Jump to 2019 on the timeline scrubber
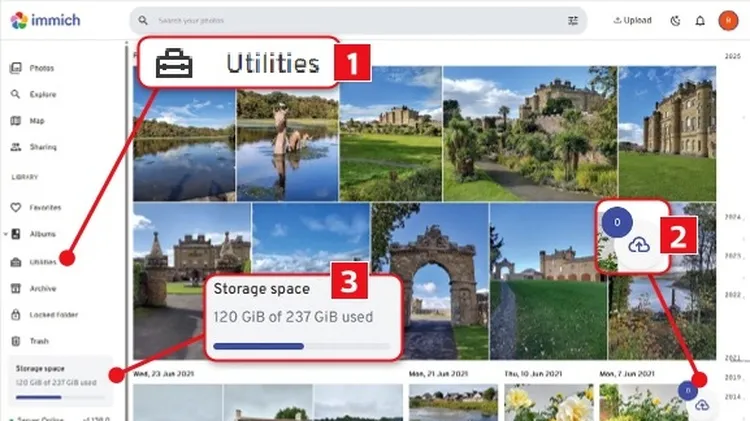Viewport: 750px width, 421px height. point(732,377)
